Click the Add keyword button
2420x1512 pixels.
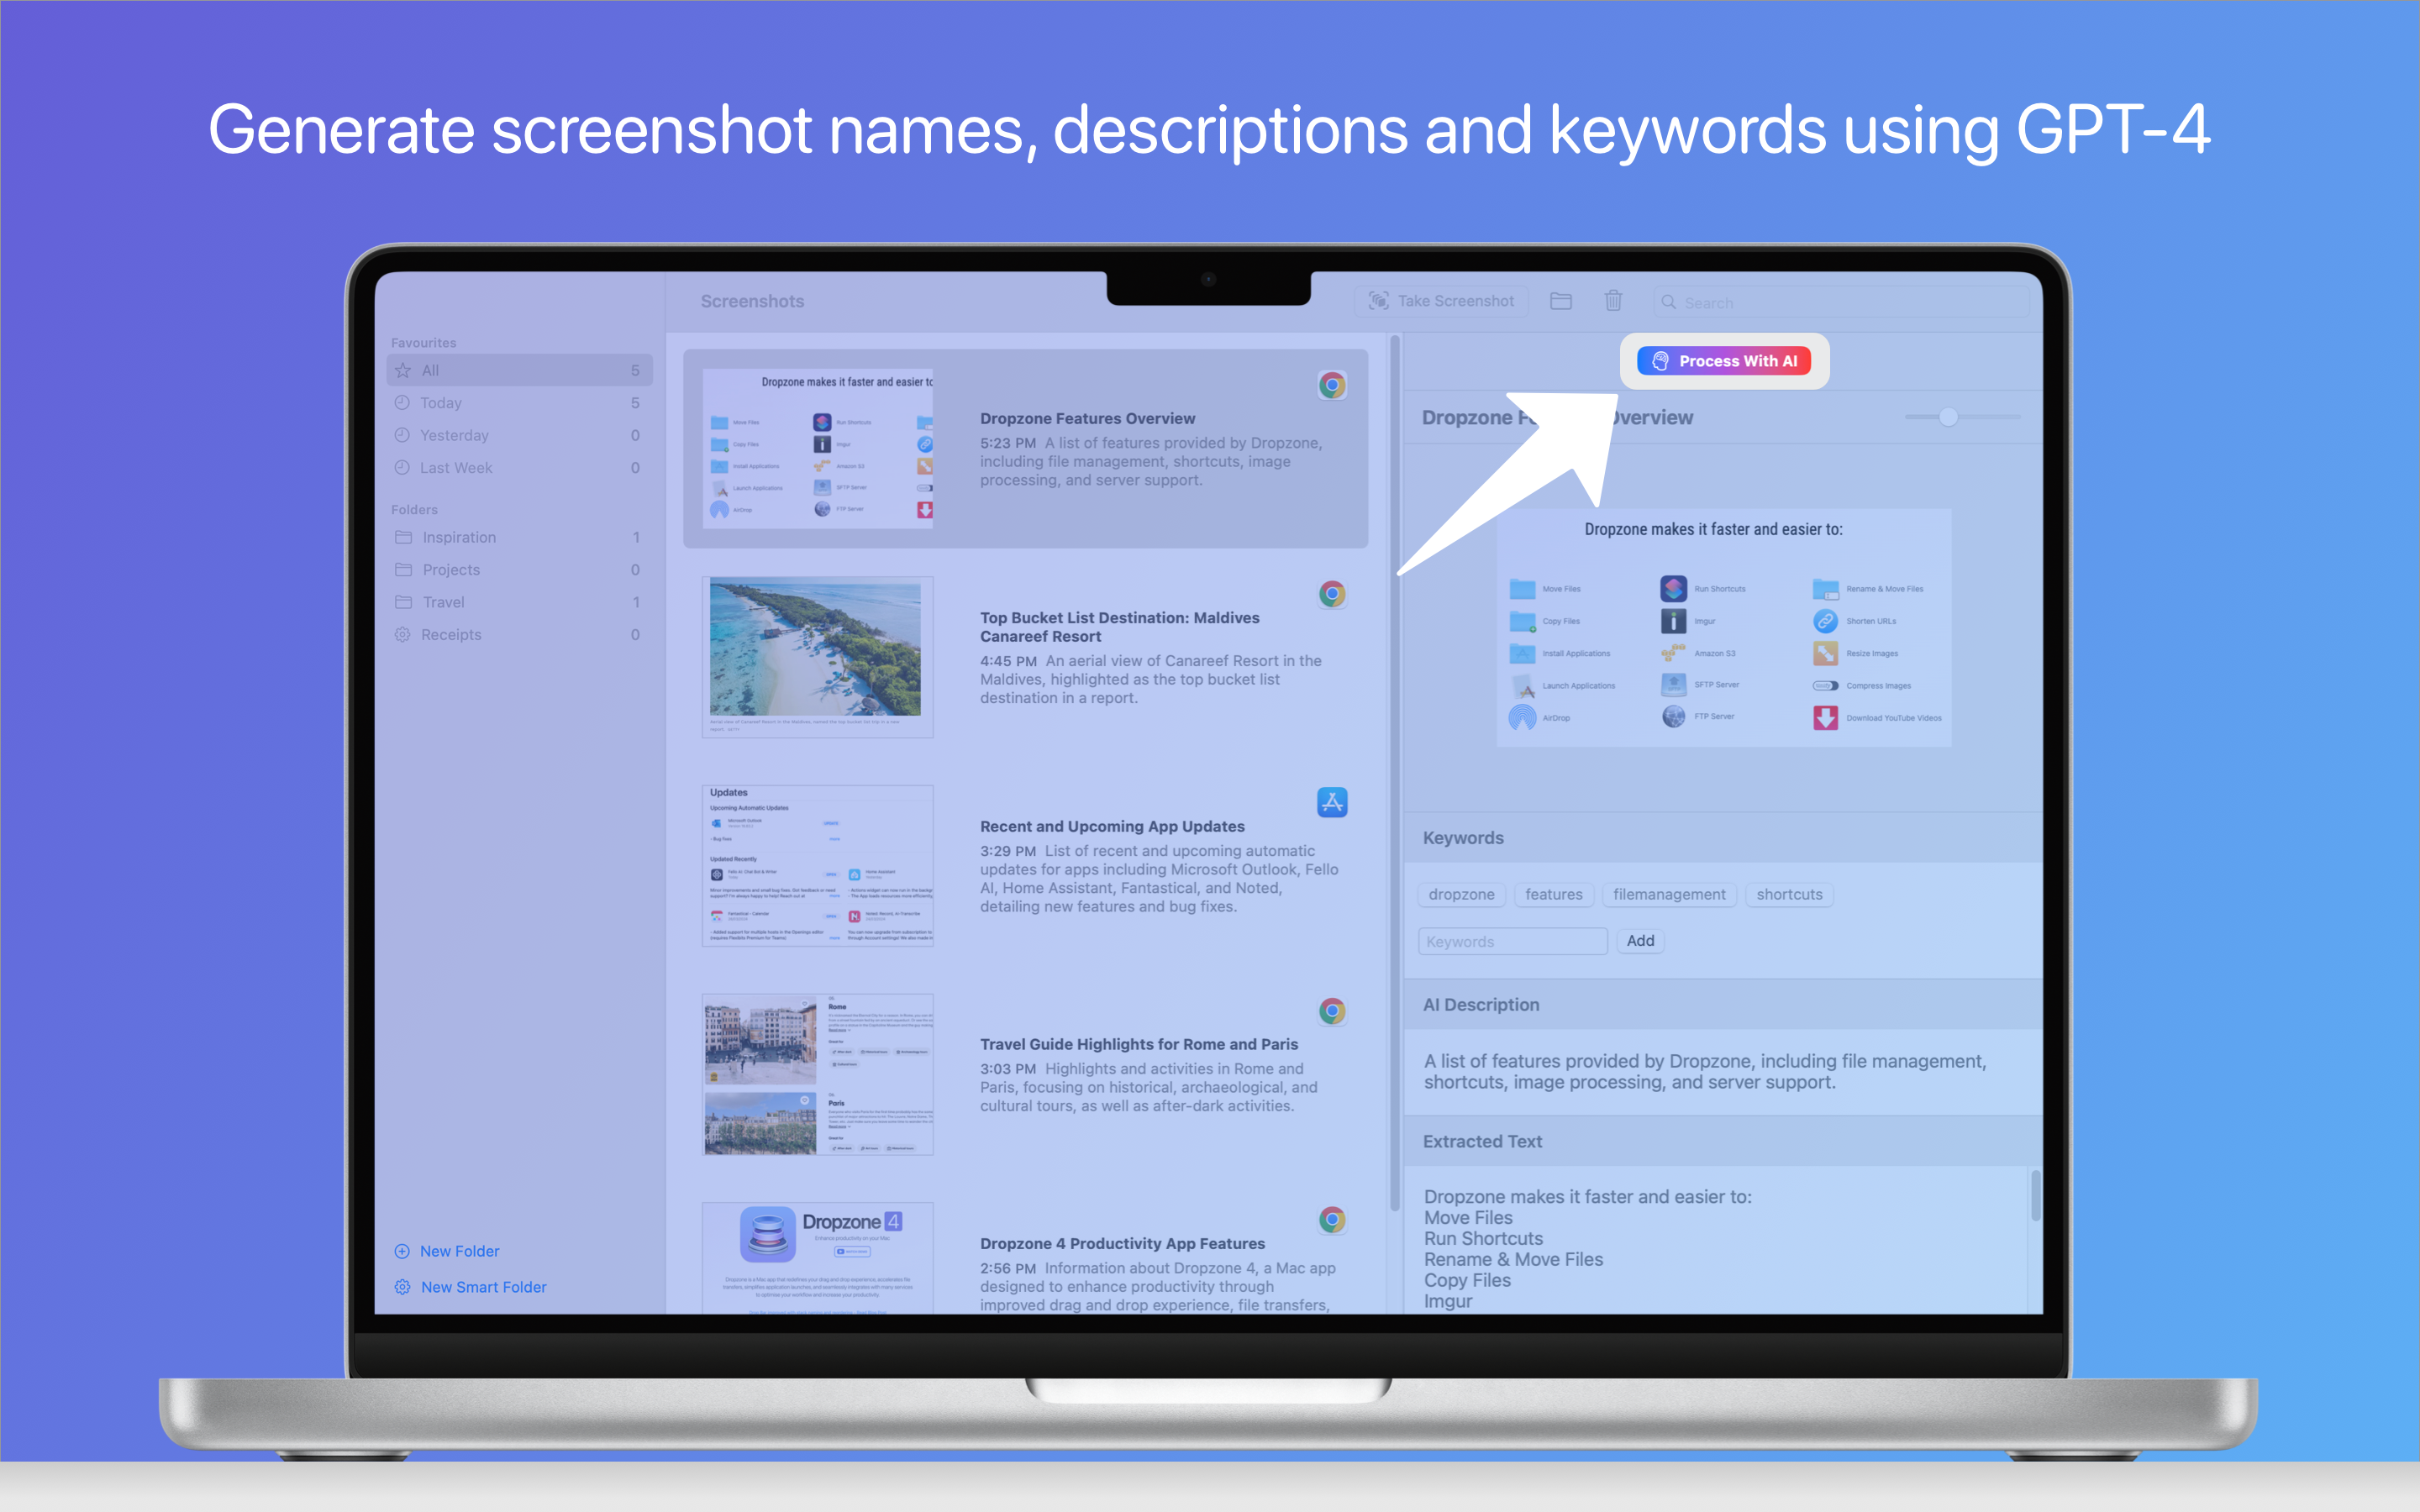[x=1639, y=941]
